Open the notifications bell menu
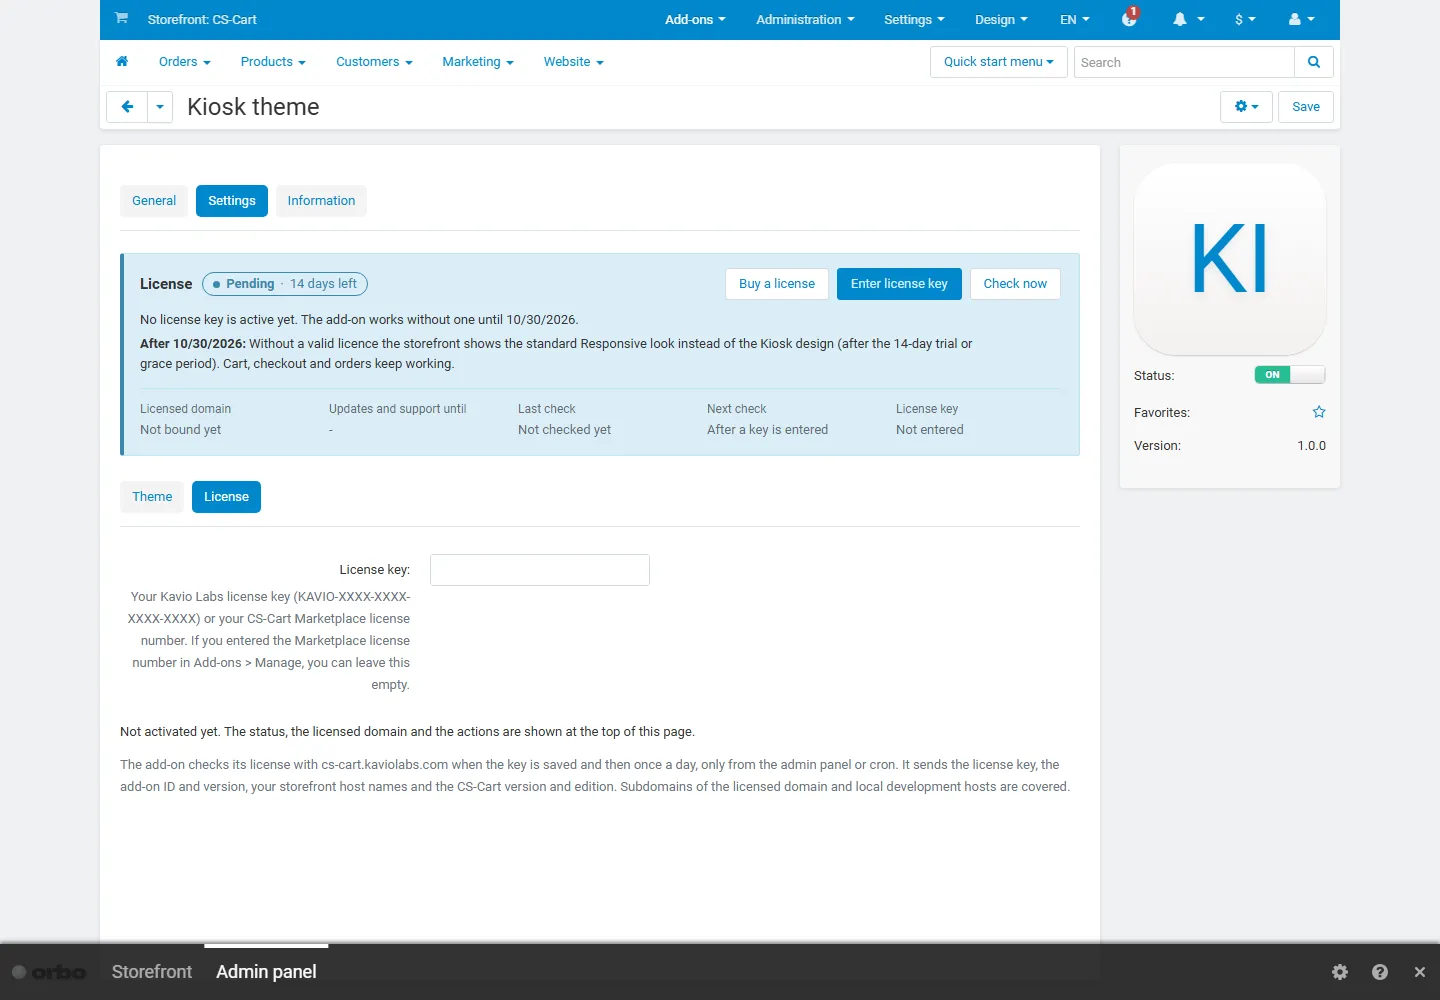This screenshot has height=1000, width=1440. coord(1188,19)
